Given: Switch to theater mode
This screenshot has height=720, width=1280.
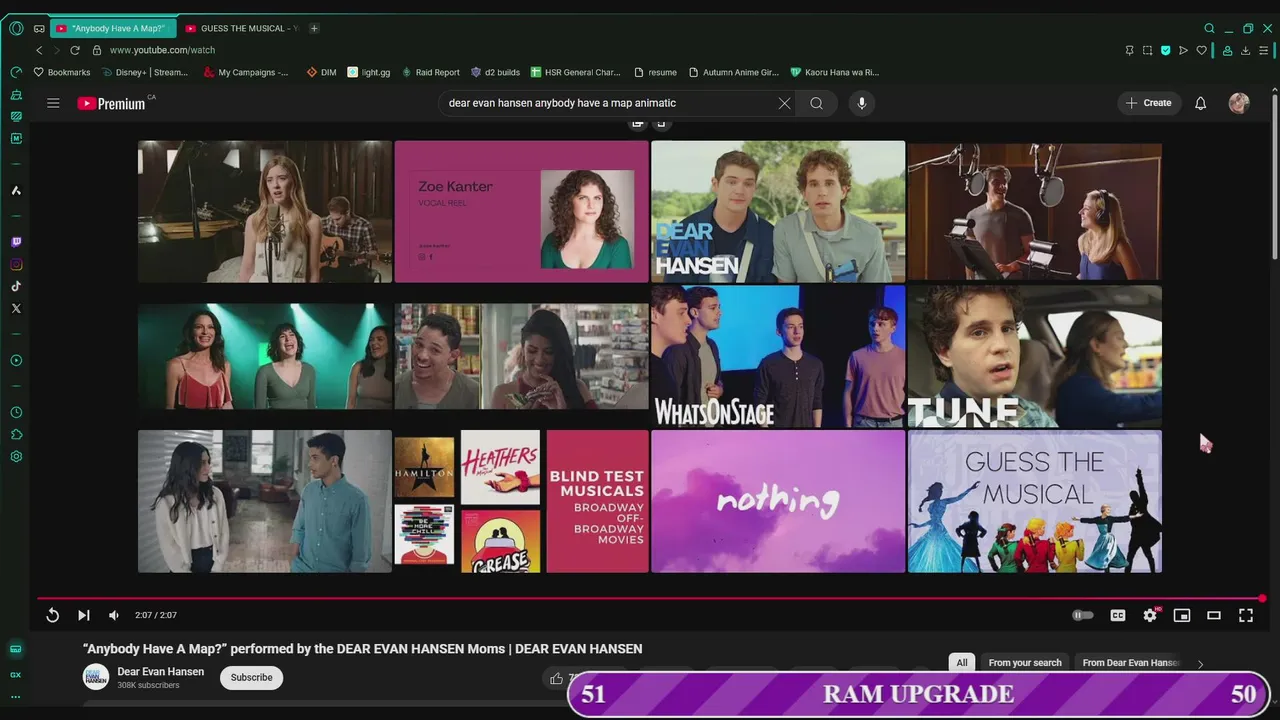Looking at the screenshot, I should point(1214,615).
